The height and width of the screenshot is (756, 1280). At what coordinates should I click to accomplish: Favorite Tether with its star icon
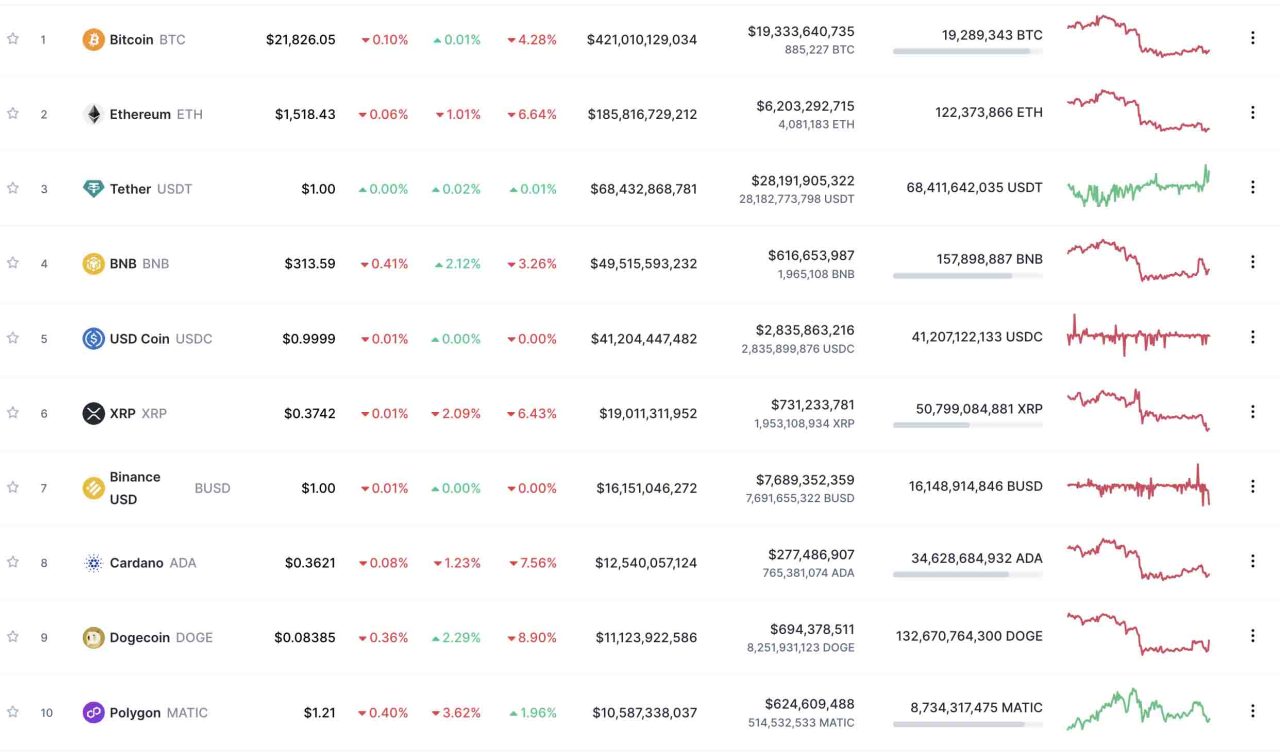(13, 188)
